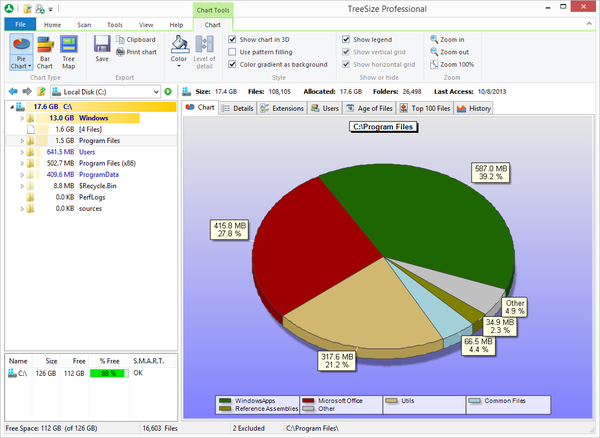Open the View ribbon tab

[146, 24]
